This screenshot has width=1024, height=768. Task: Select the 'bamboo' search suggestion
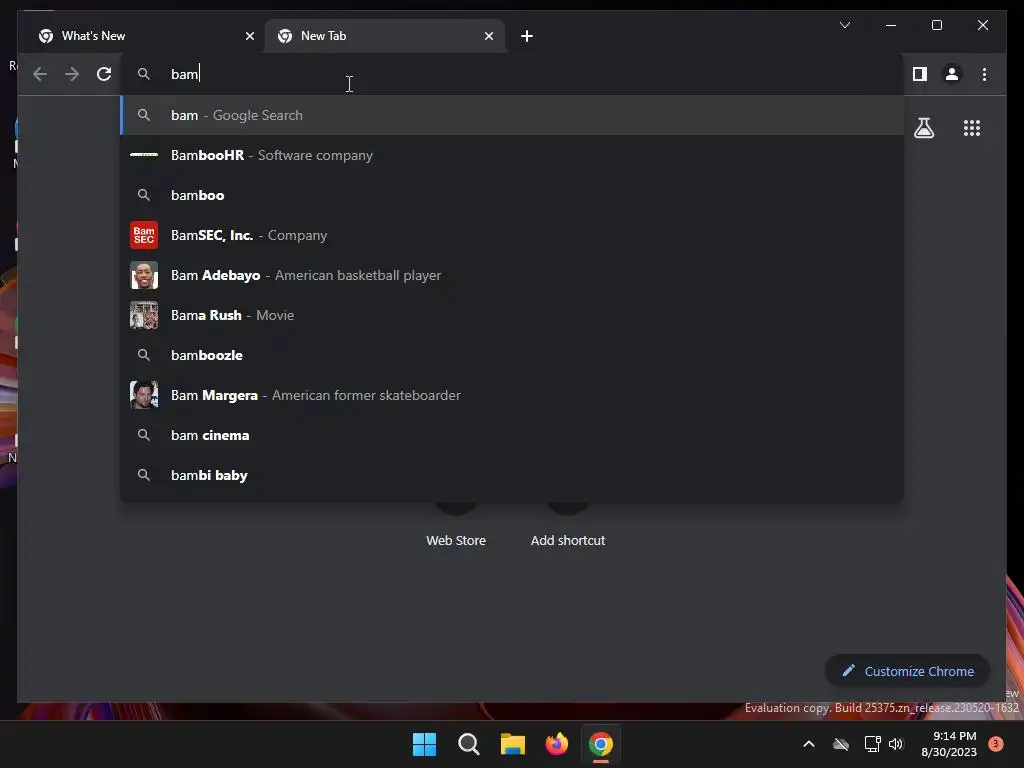pos(513,195)
